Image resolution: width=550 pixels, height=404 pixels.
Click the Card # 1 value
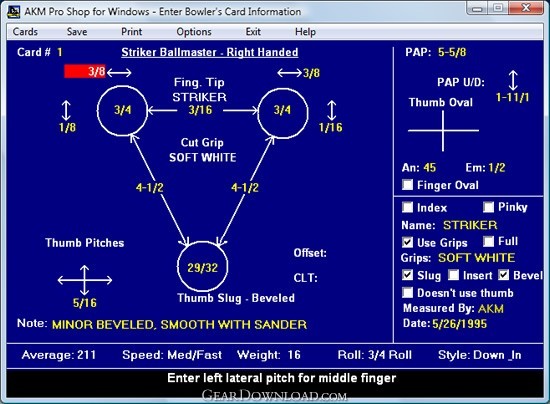(60, 52)
